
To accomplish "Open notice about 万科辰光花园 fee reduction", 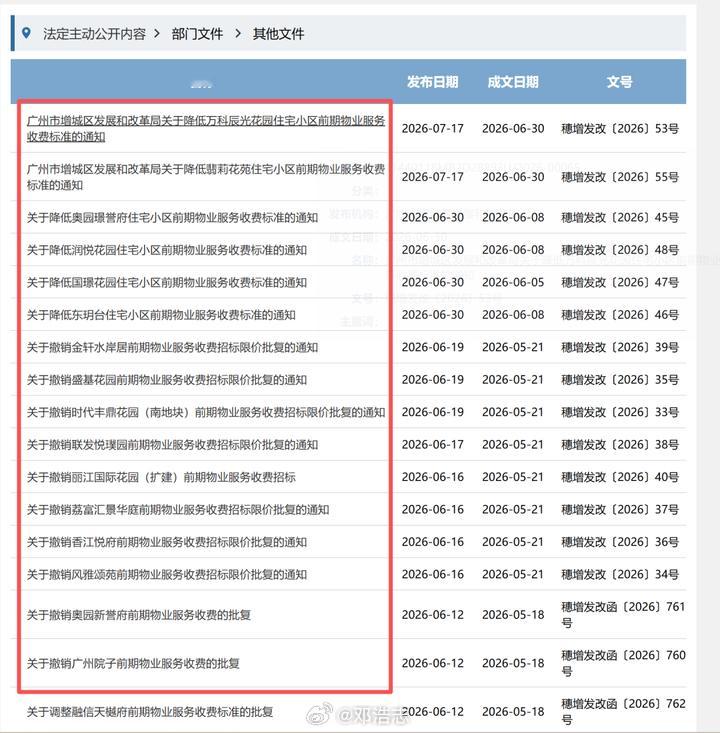I will pos(206,129).
